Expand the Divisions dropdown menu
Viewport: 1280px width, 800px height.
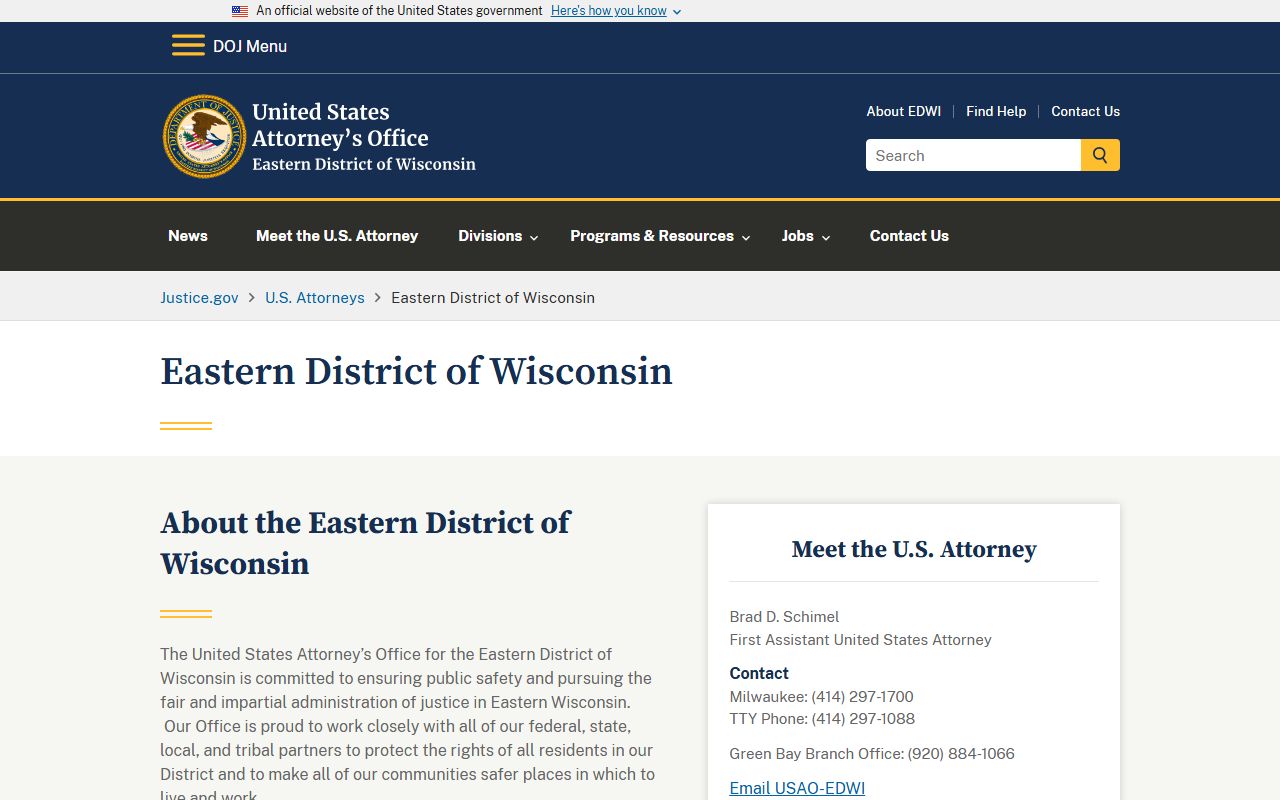pos(498,236)
